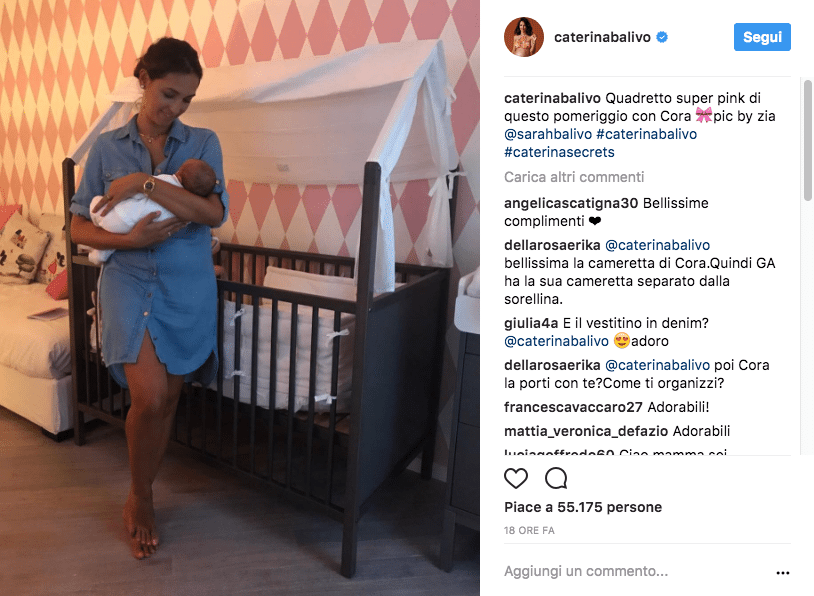
Task: Load more comments via Carica altri commenti
Action: click(x=574, y=177)
